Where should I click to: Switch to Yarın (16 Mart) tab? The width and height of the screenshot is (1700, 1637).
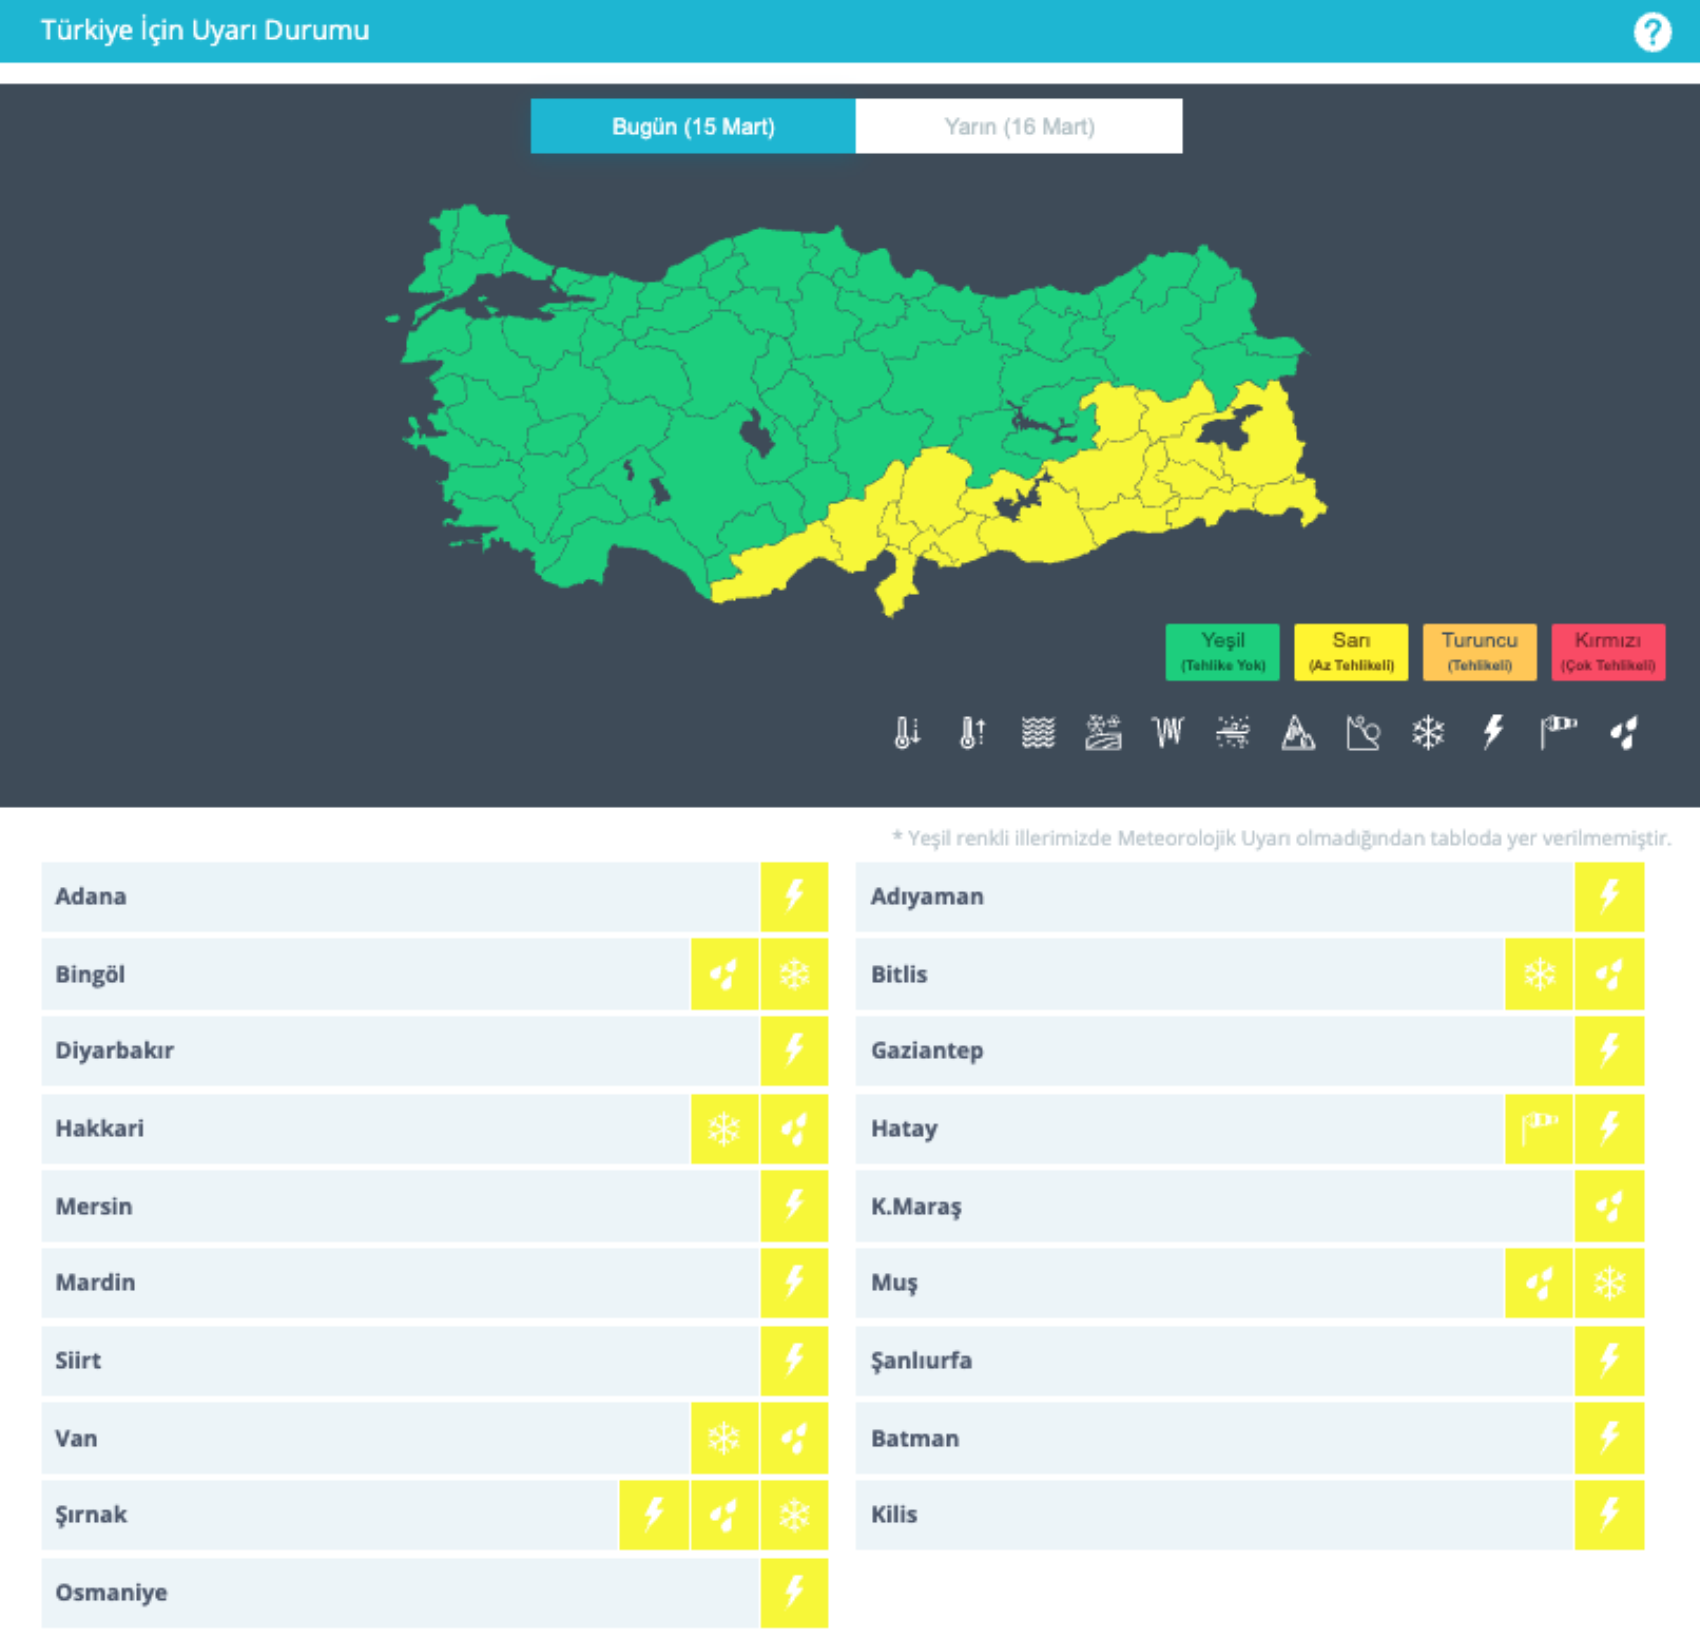coord(1018,127)
